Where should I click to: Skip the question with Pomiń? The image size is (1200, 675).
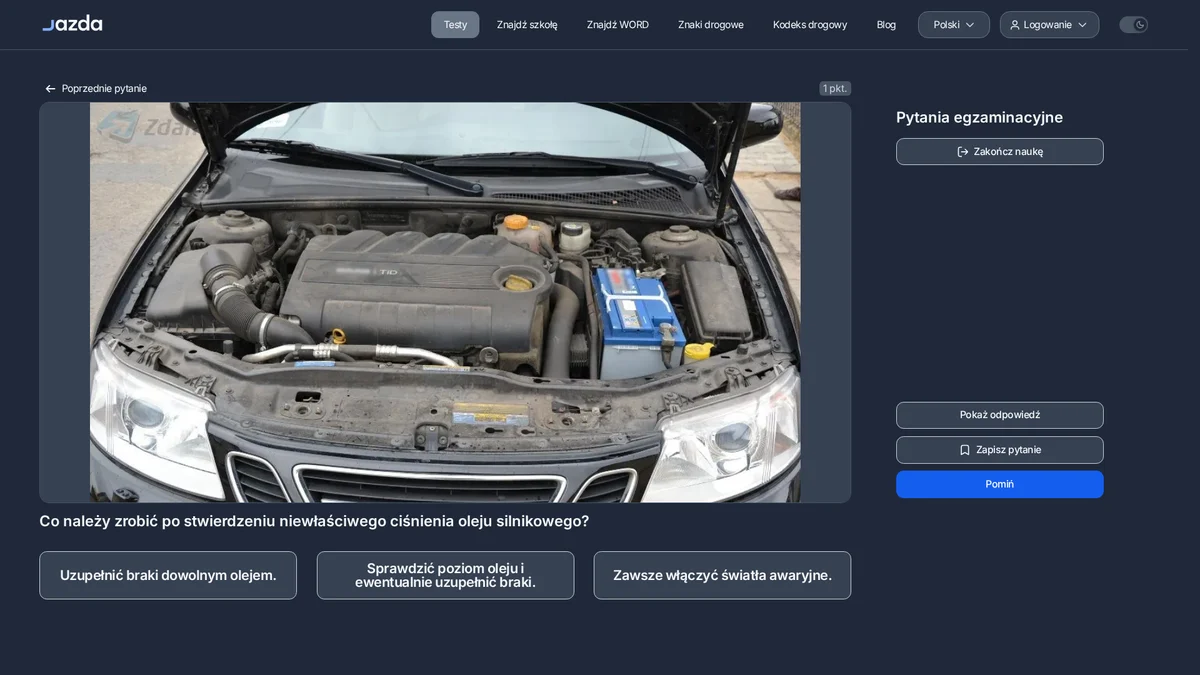tap(1000, 484)
